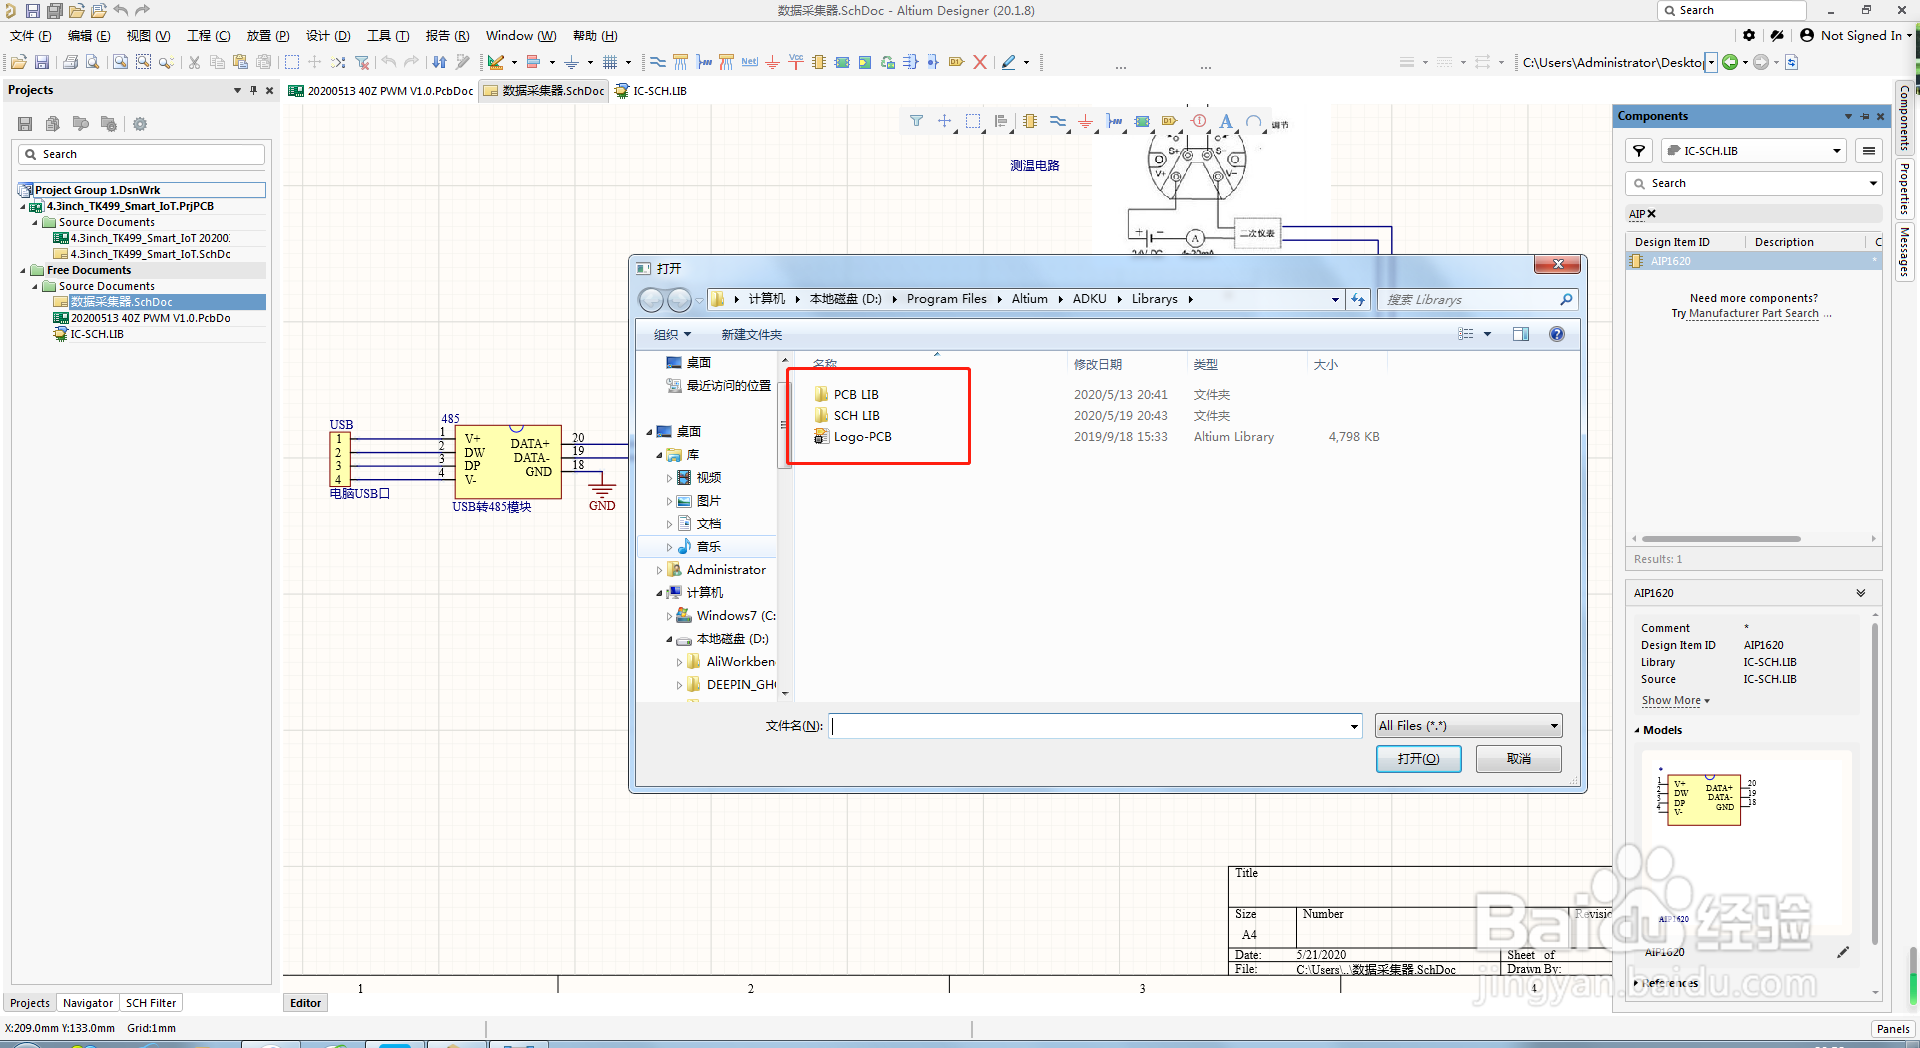The height and width of the screenshot is (1048, 1920).
Task: Collapse the 4.3inch_TK499_Smart_IoT.PrjPCB project node
Action: click(23, 207)
